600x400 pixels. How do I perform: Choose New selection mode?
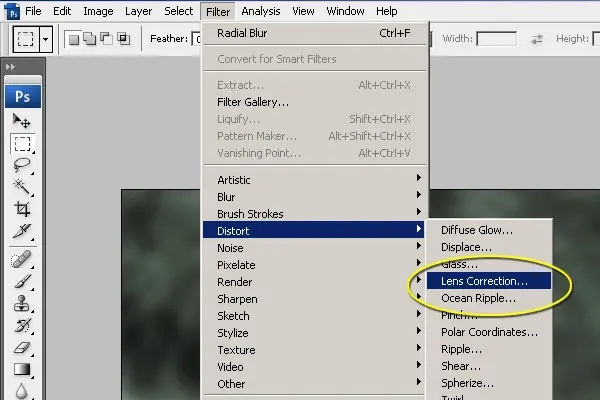[73, 39]
